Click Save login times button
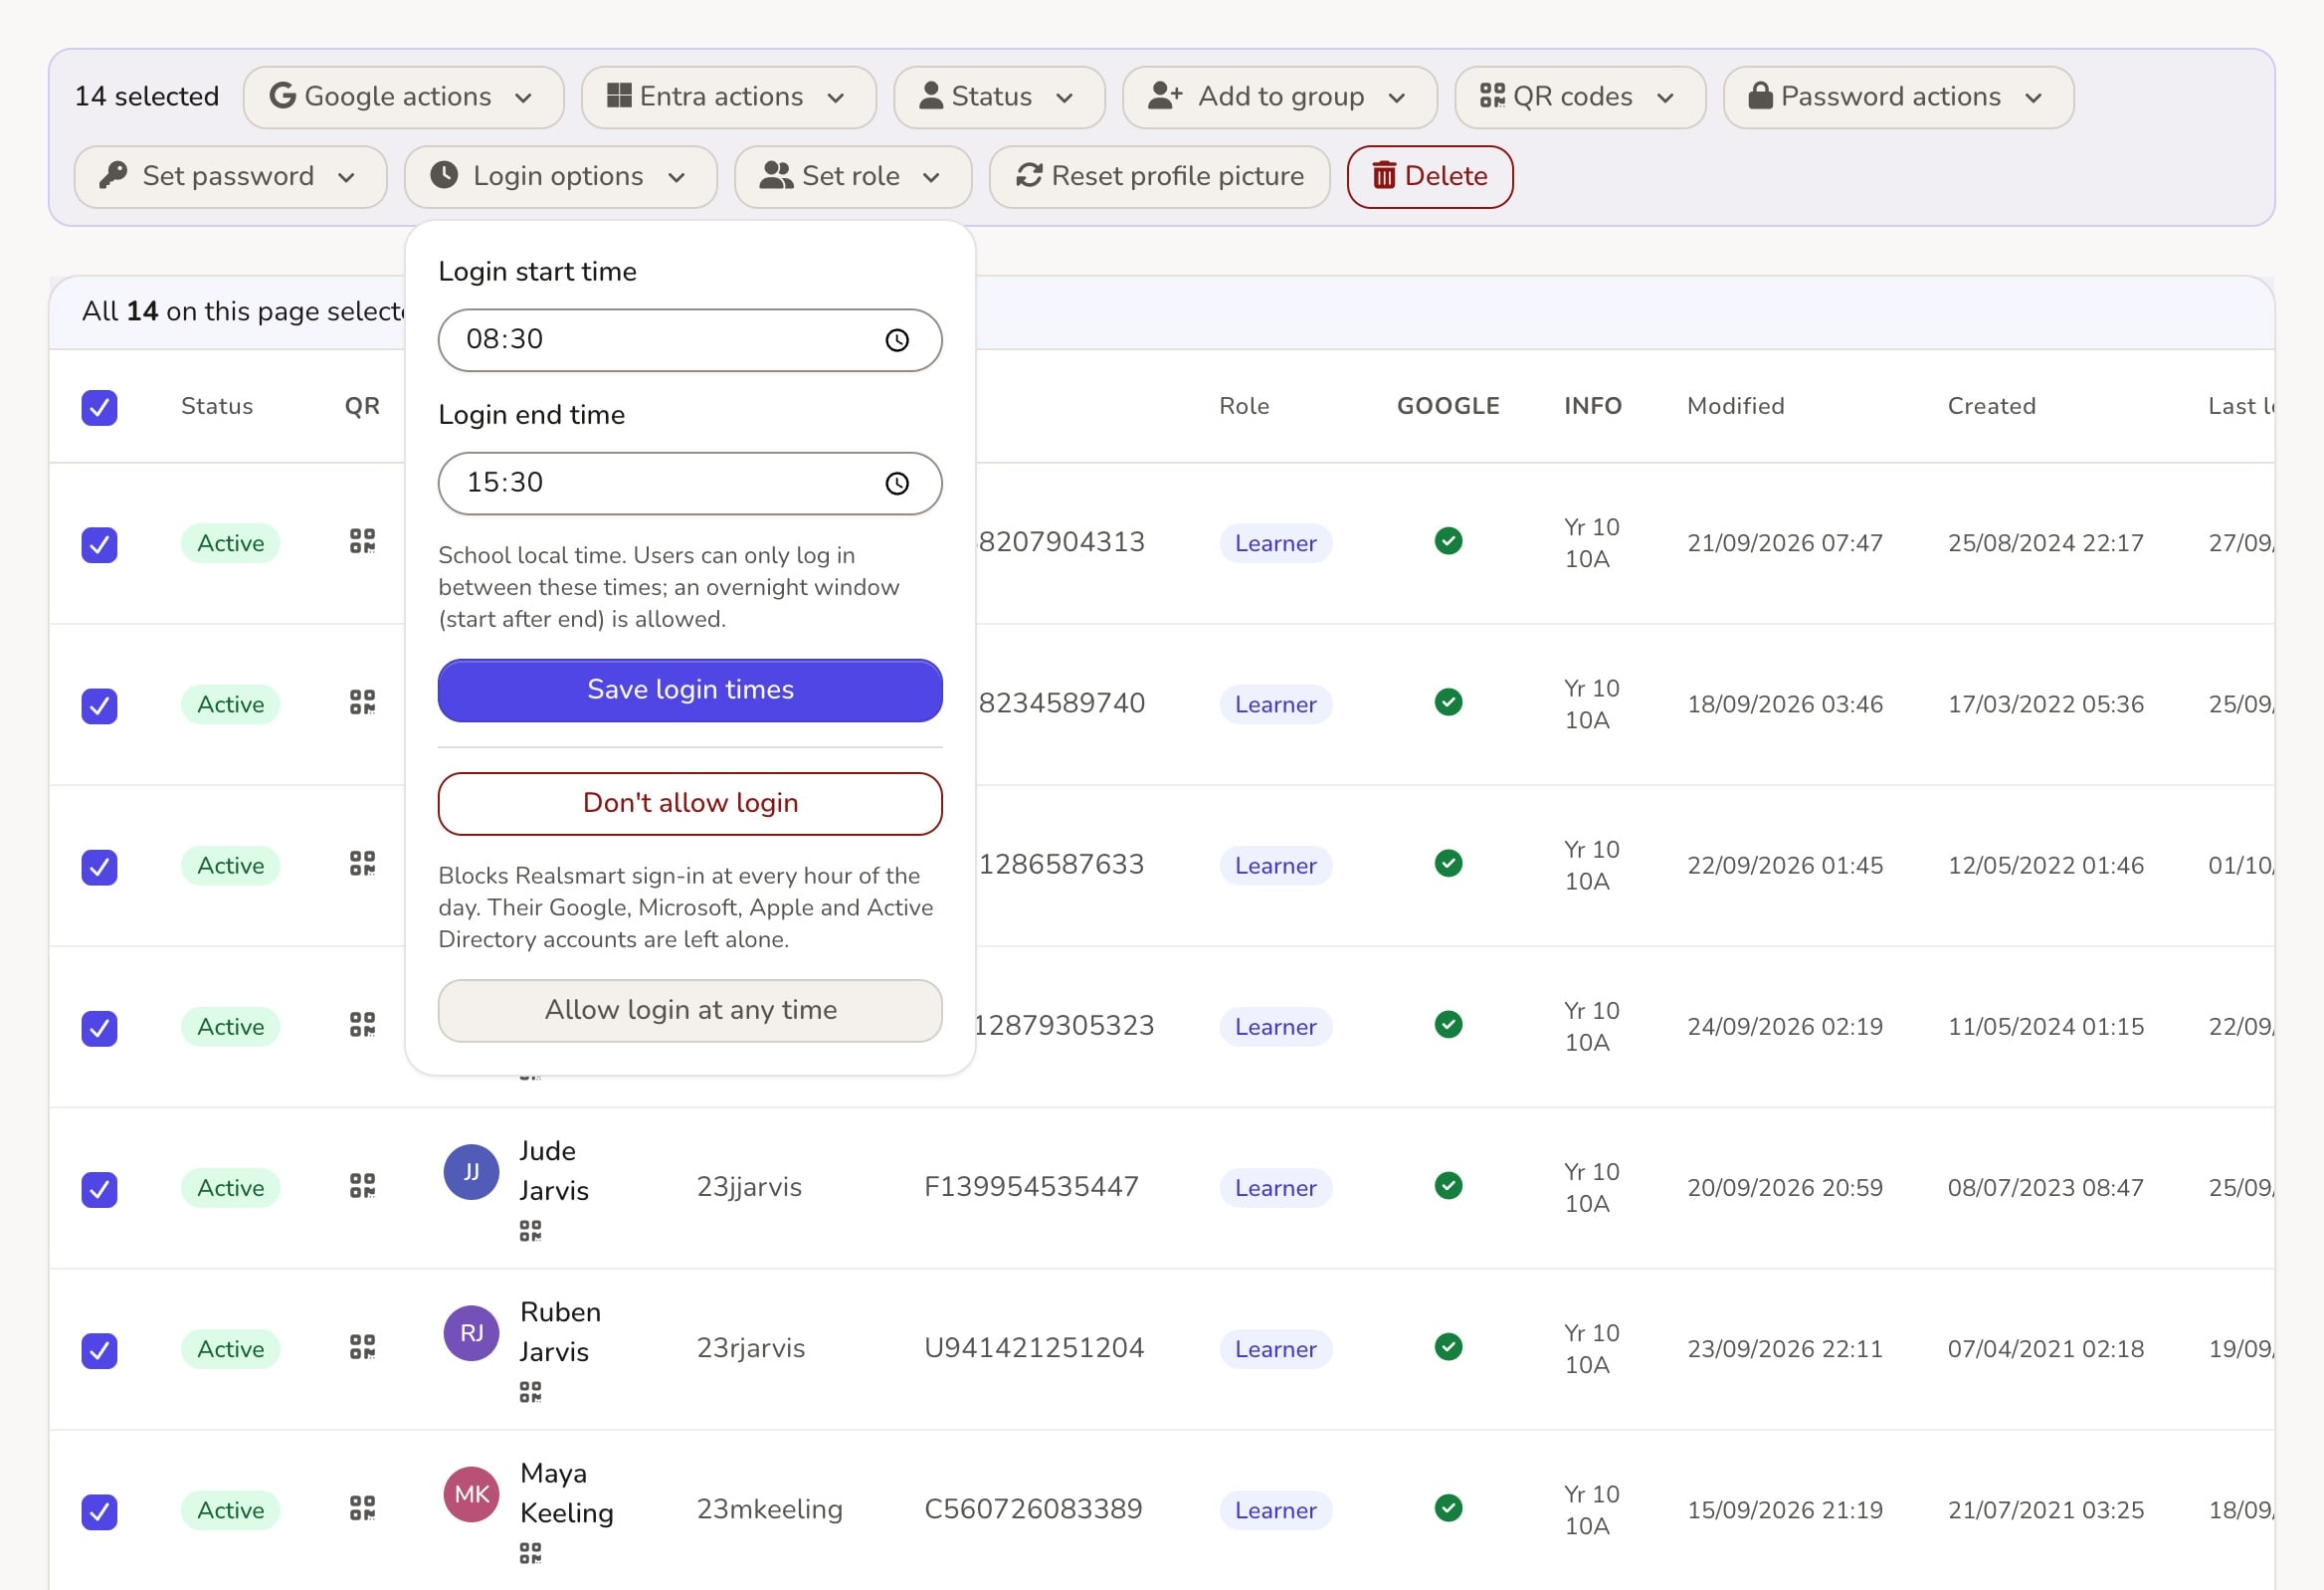The image size is (2324, 1590). 690,690
